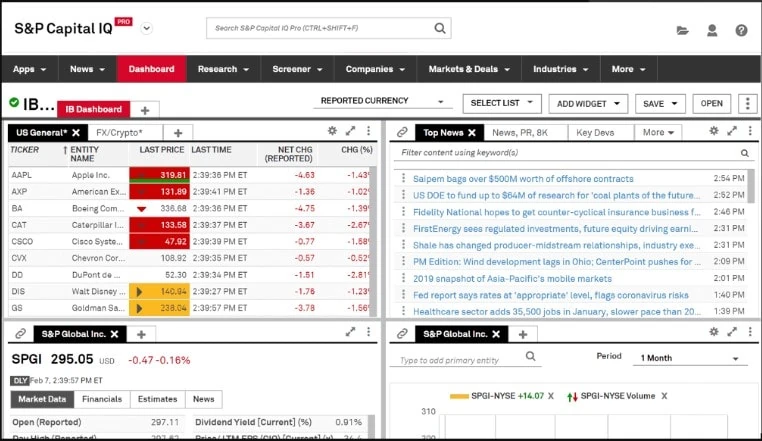Screen dimensions: 762x441
Task: Open drag menu for Saipem news row
Action: point(403,178)
